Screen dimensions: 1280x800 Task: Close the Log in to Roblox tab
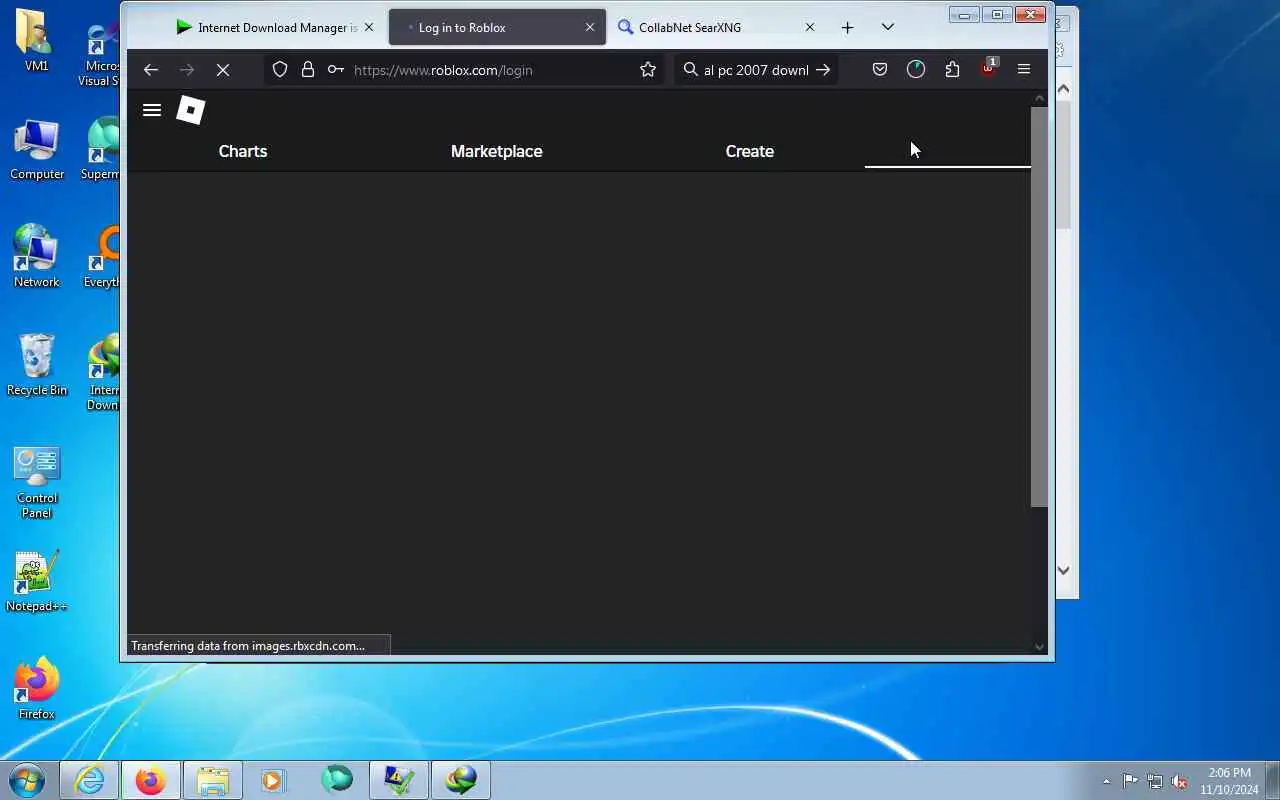tap(590, 28)
